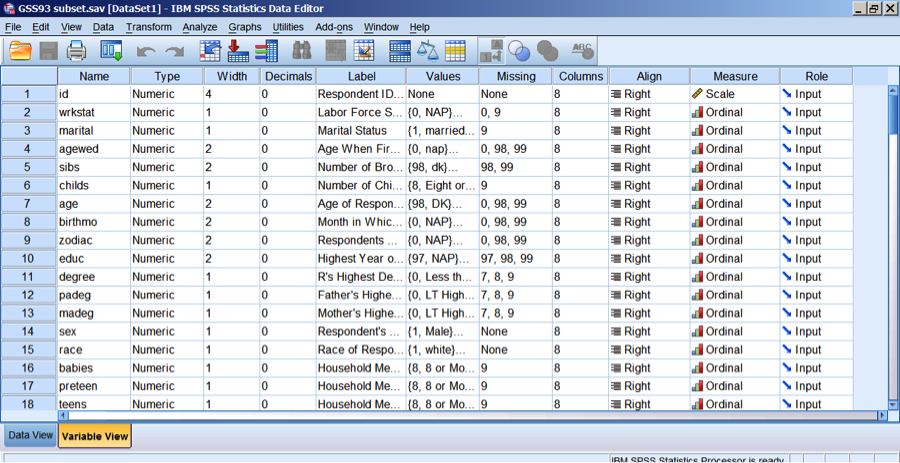Toggle the Value labels toolbar button
Image resolution: width=900 pixels, height=463 pixels.
[491, 51]
